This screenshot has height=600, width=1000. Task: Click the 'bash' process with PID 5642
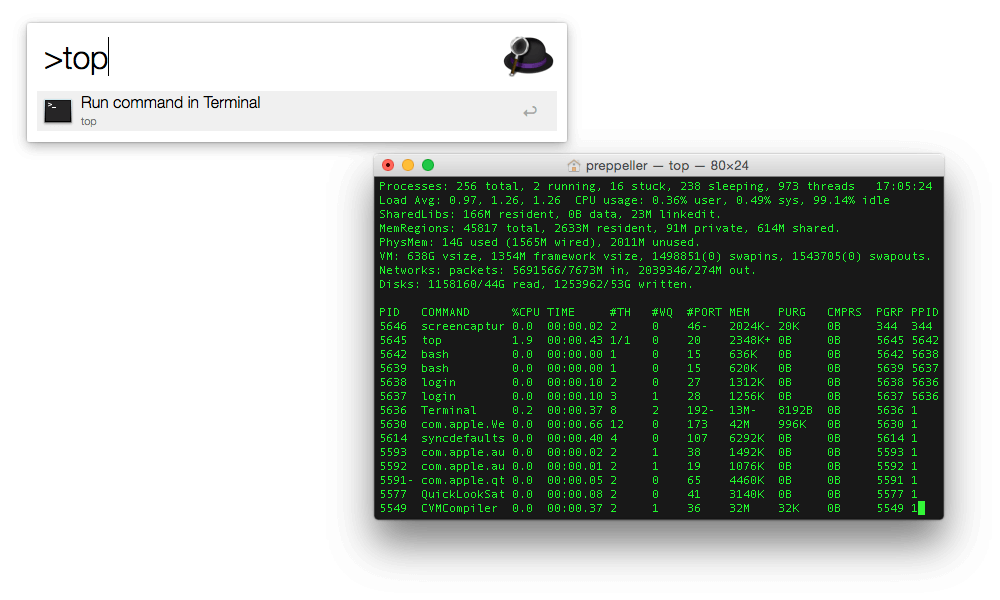point(435,355)
